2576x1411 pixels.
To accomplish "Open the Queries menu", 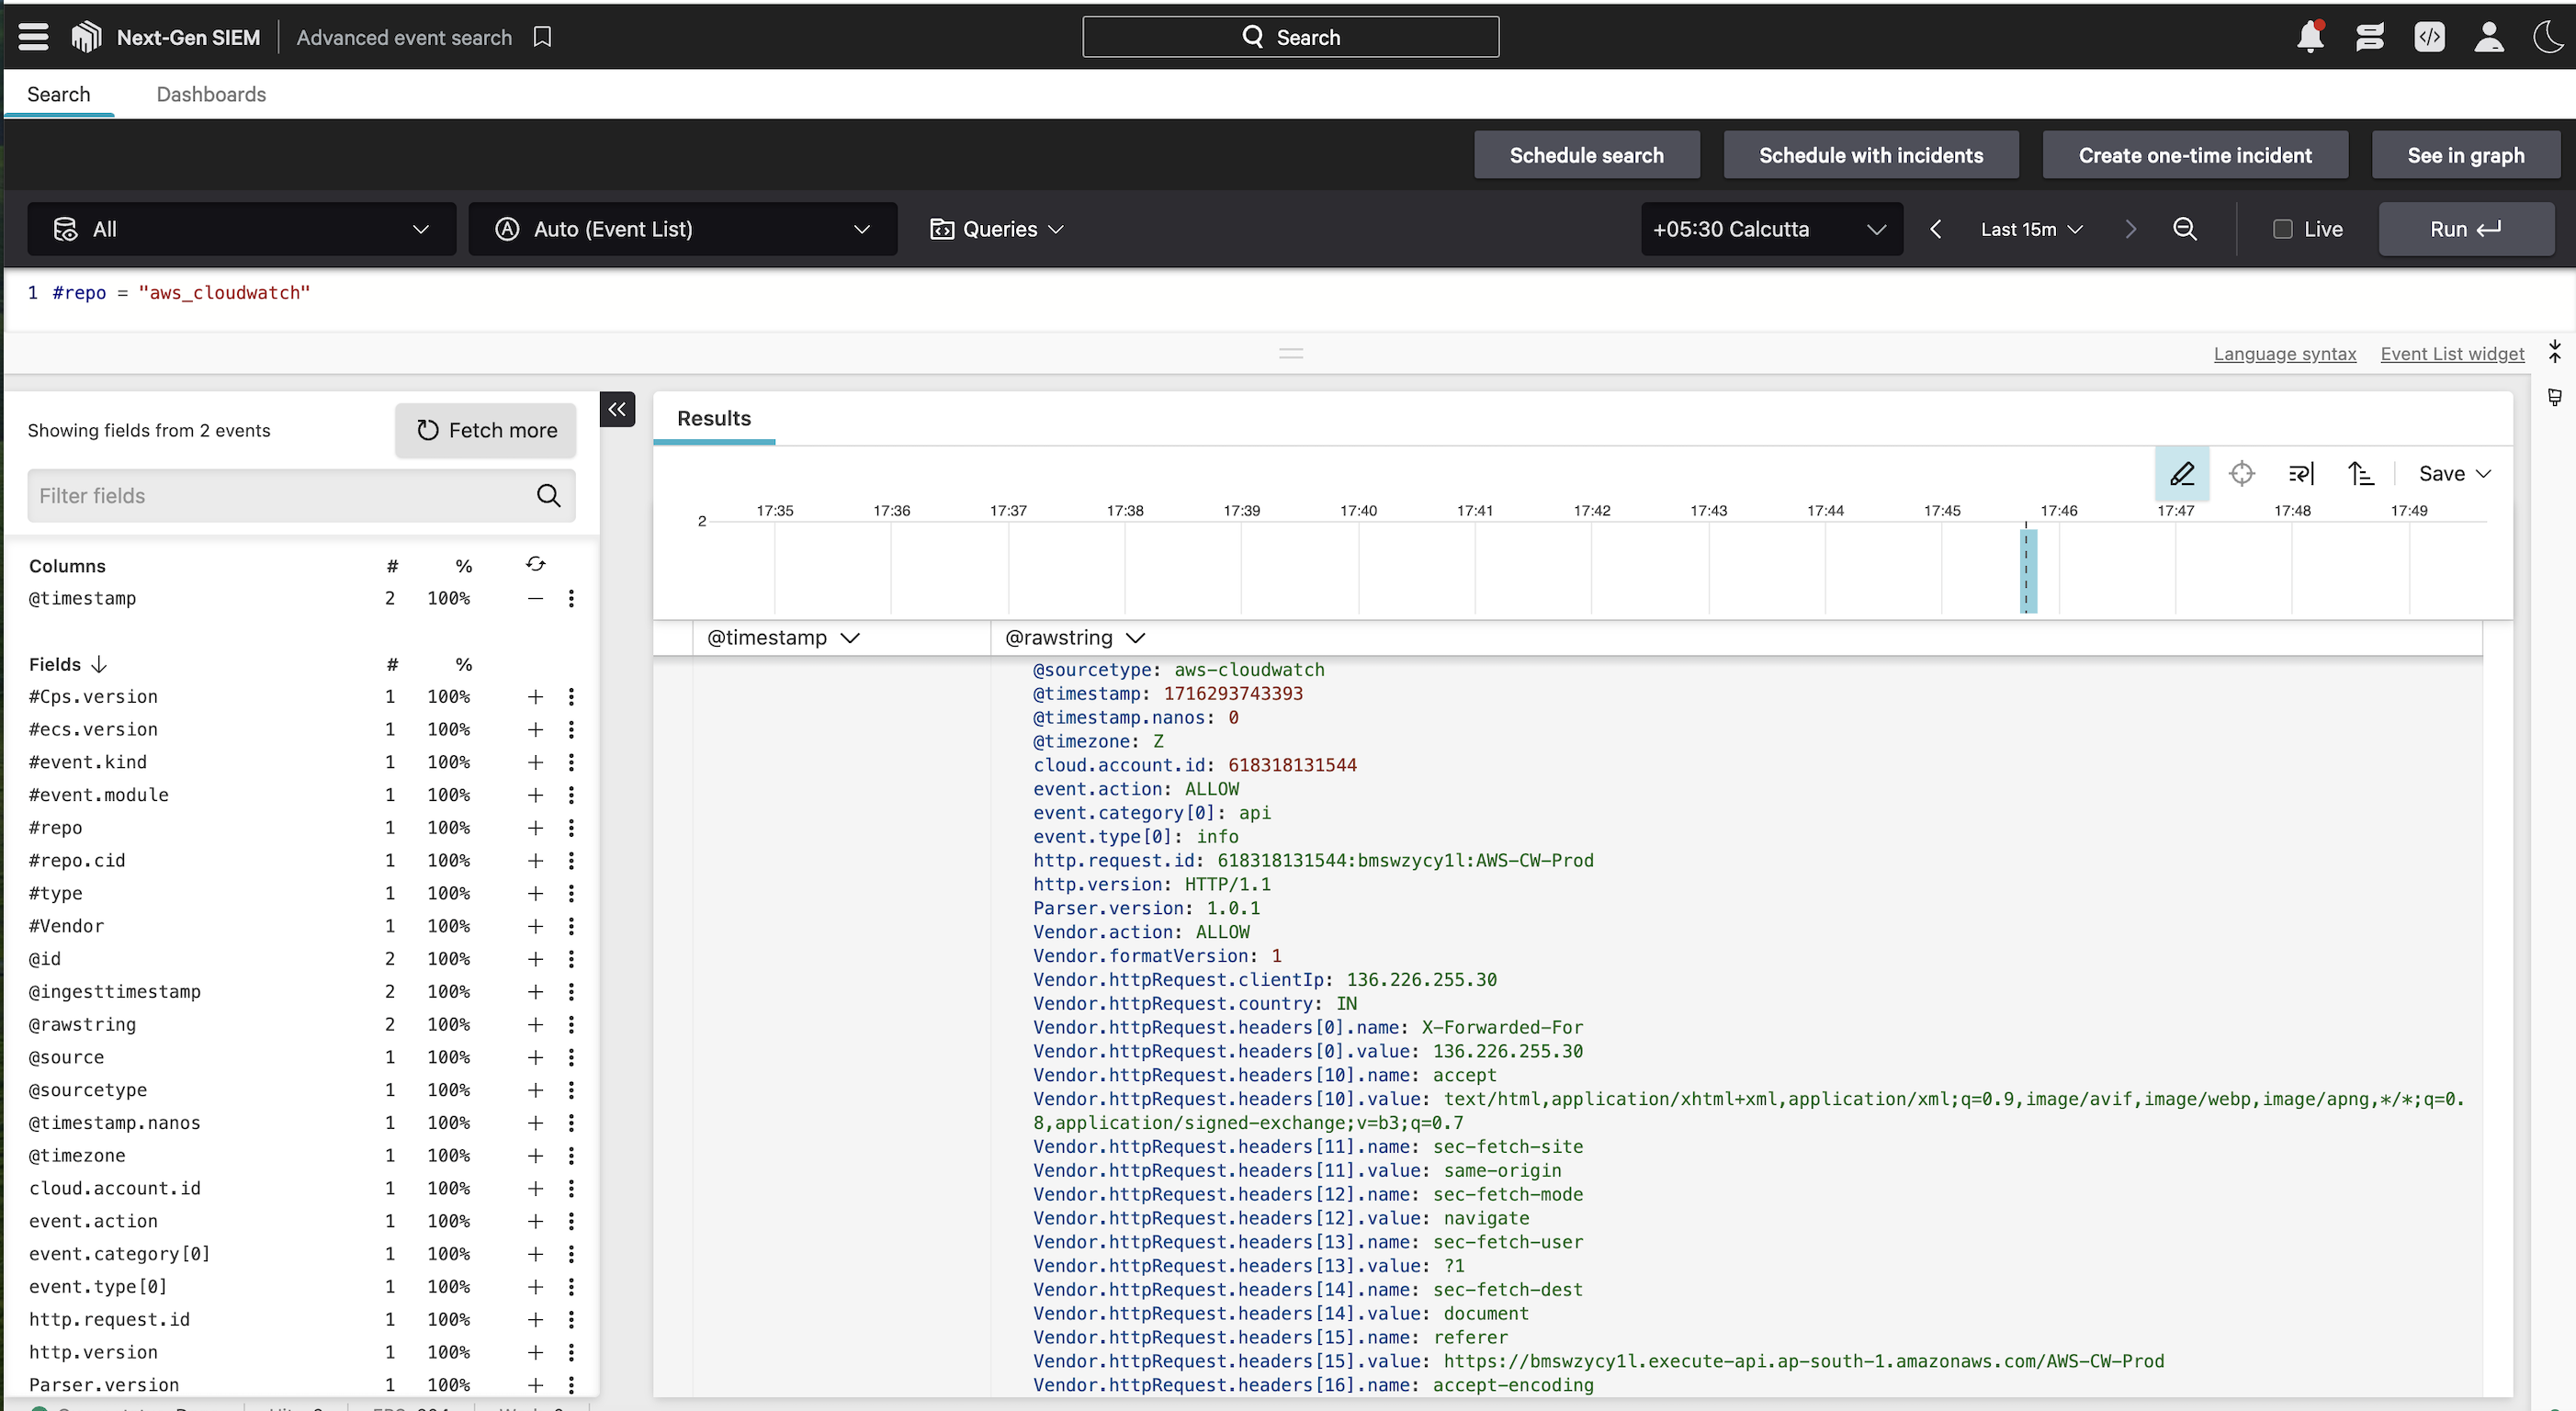I will 997,229.
